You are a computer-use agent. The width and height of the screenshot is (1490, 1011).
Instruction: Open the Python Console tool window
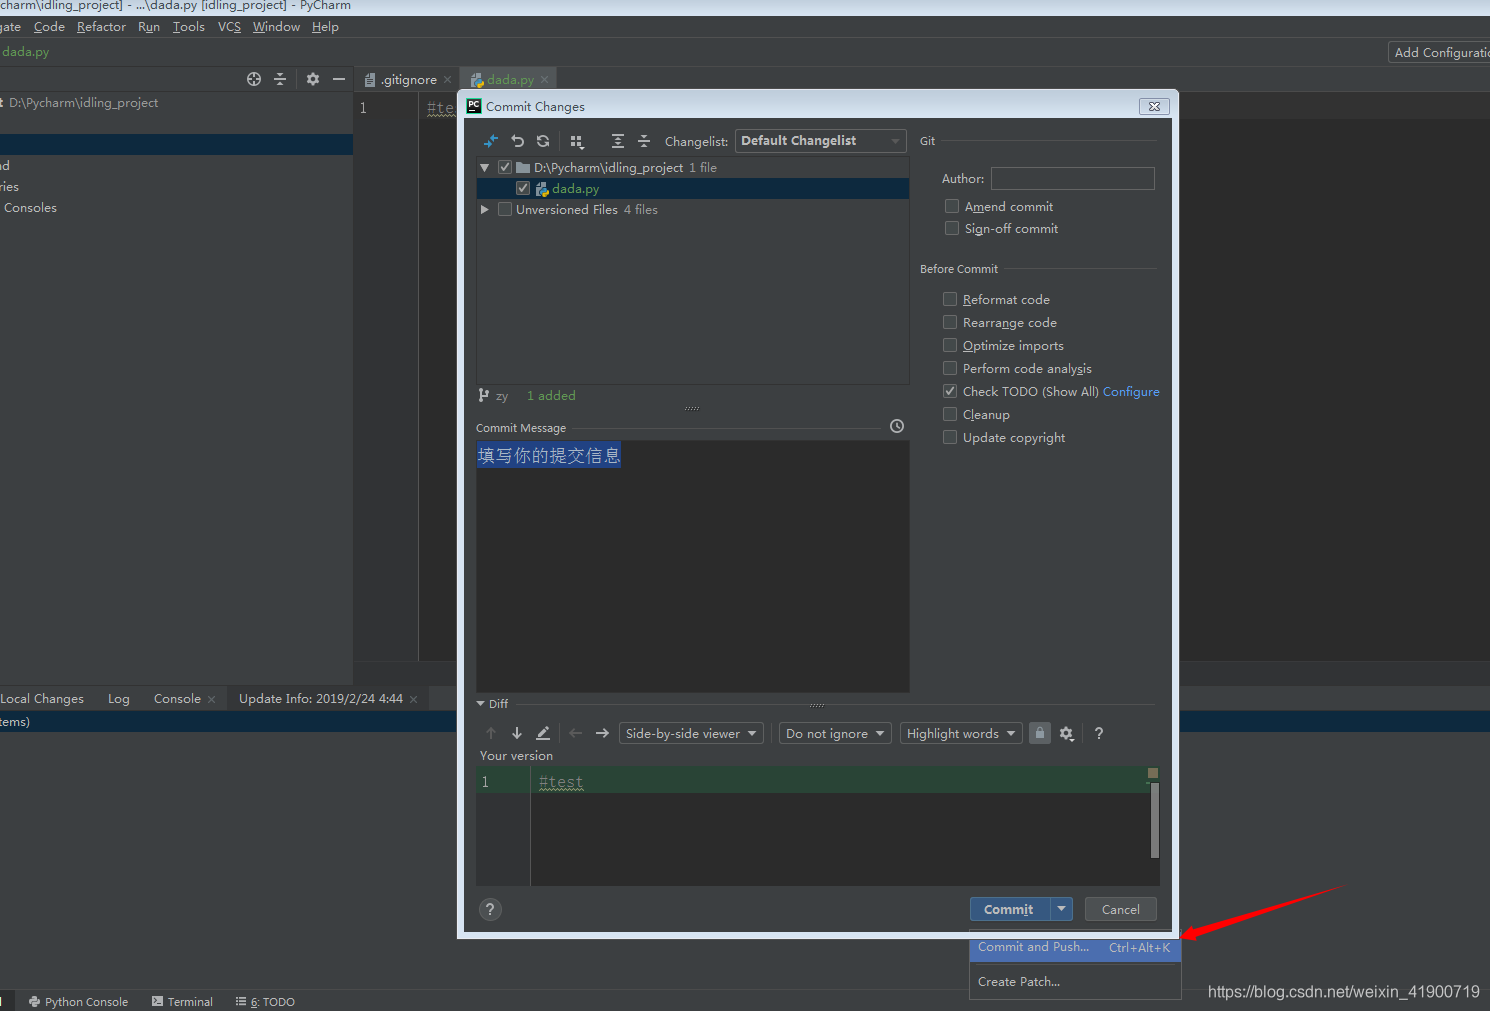click(78, 1001)
